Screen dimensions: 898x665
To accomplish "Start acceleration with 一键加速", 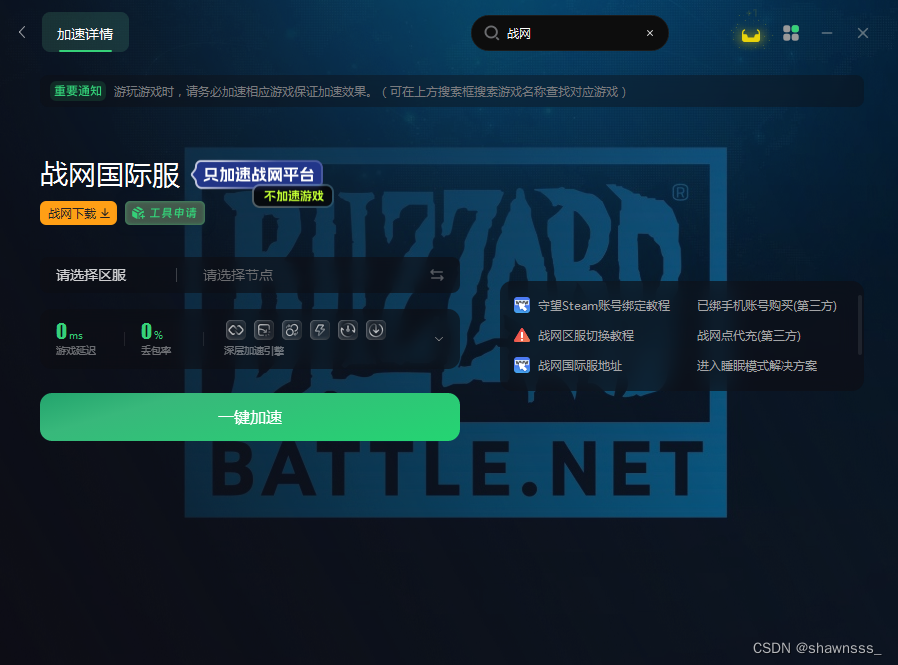I will pyautogui.click(x=250, y=417).
